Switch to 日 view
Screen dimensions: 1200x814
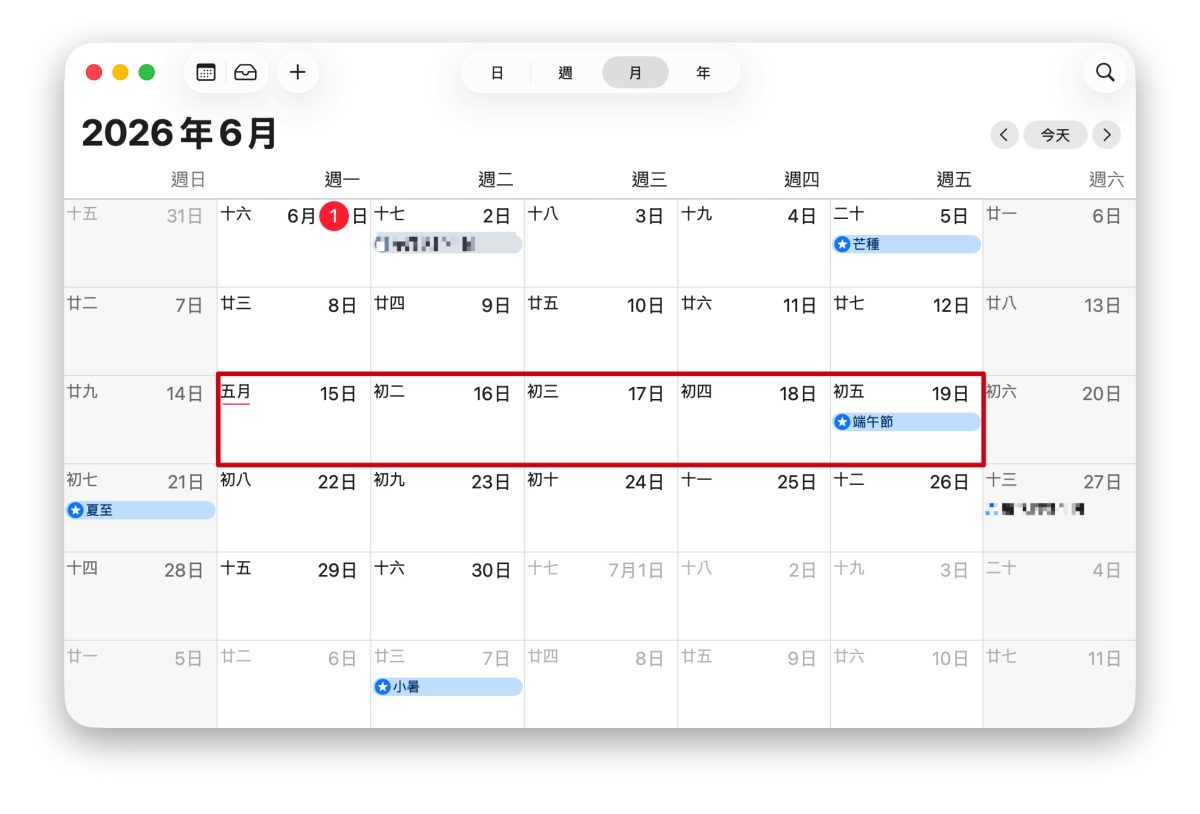point(497,73)
